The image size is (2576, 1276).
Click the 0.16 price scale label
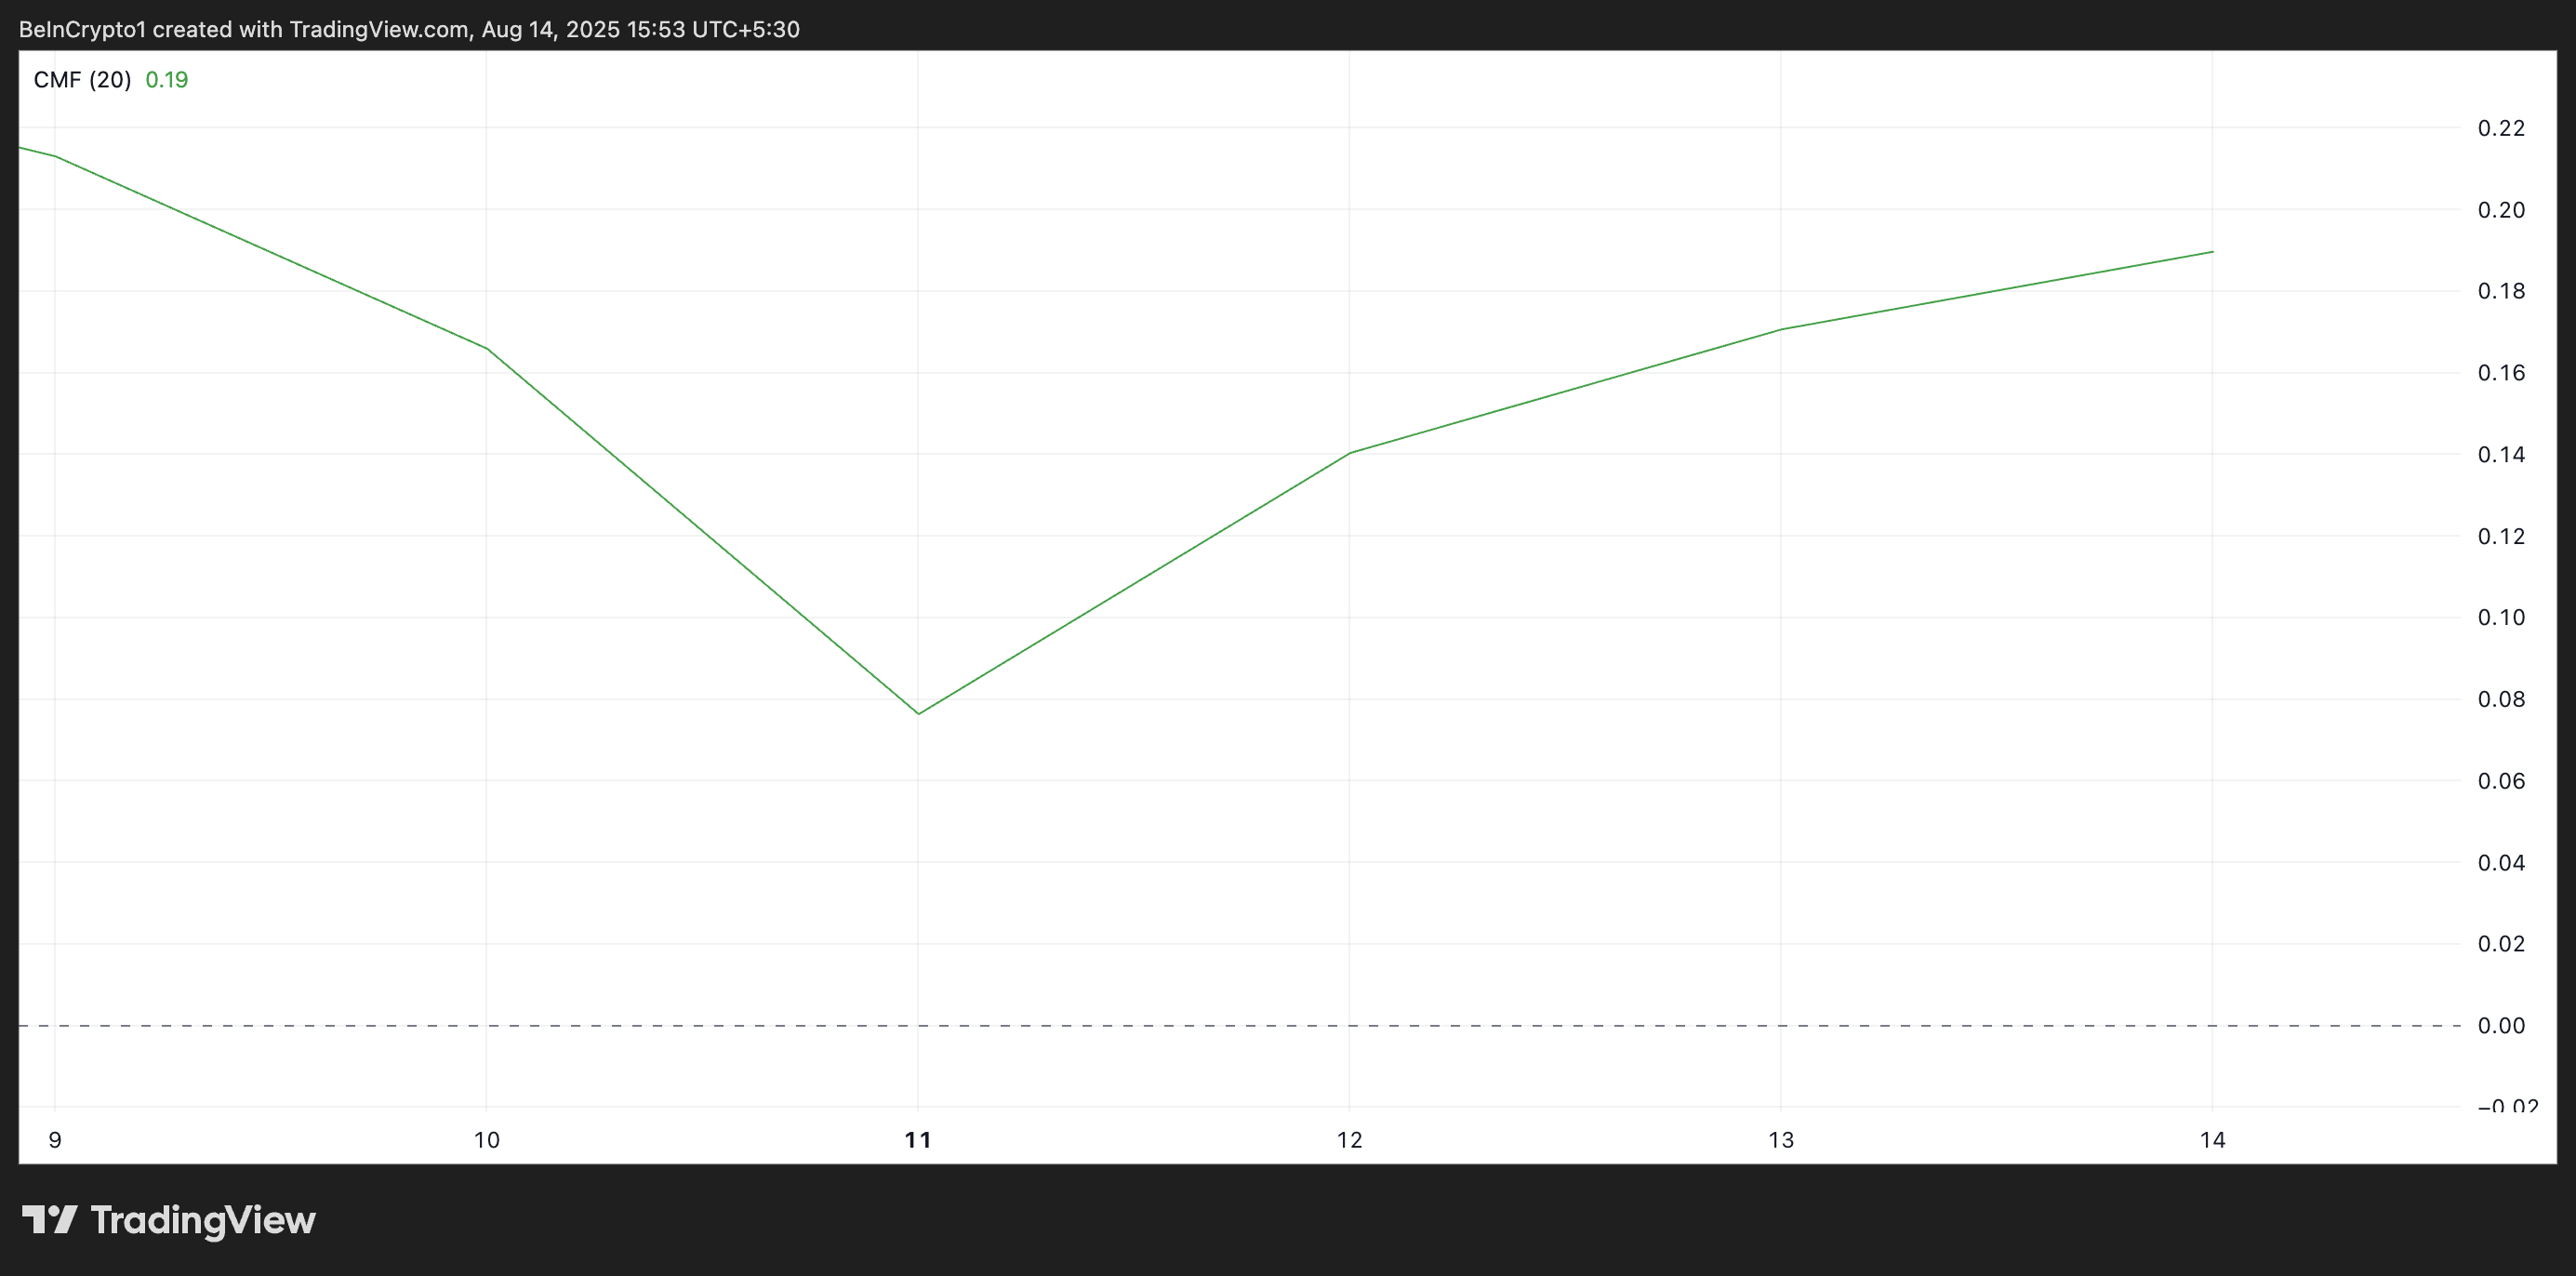(2501, 373)
